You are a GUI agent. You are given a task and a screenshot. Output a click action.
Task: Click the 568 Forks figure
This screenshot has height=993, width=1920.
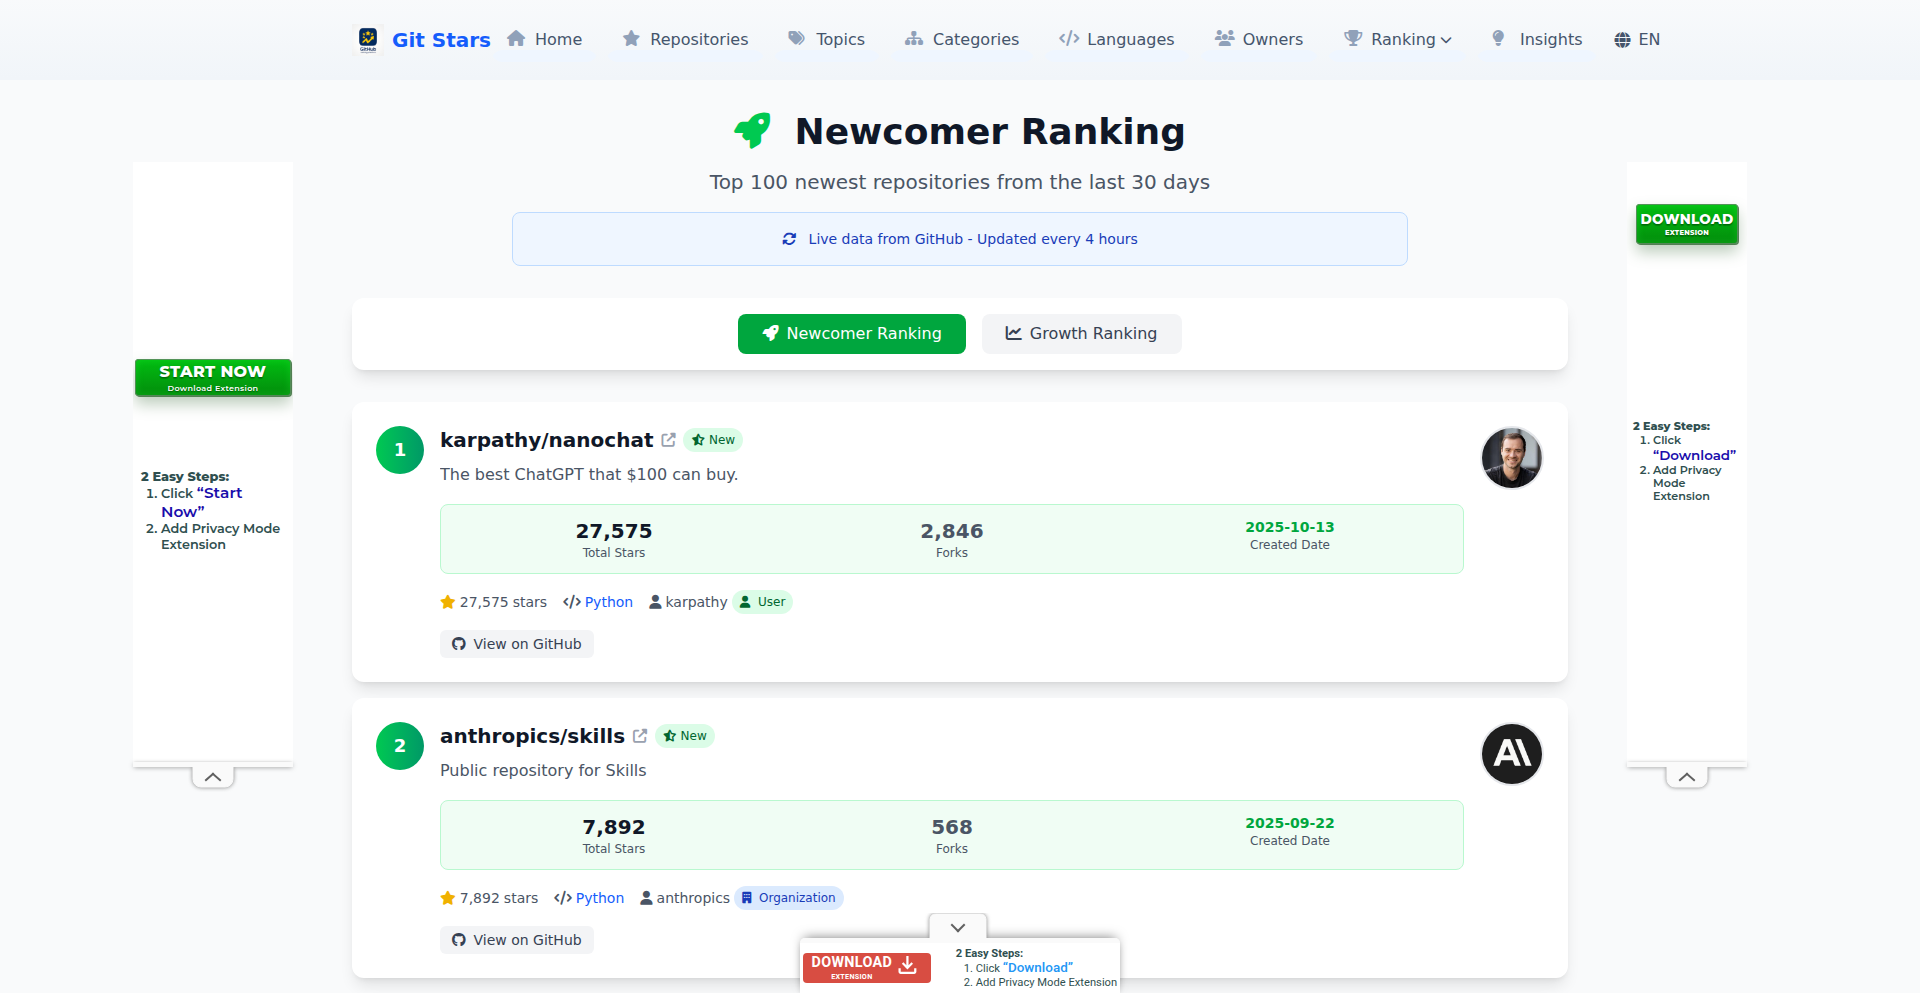[x=952, y=827]
